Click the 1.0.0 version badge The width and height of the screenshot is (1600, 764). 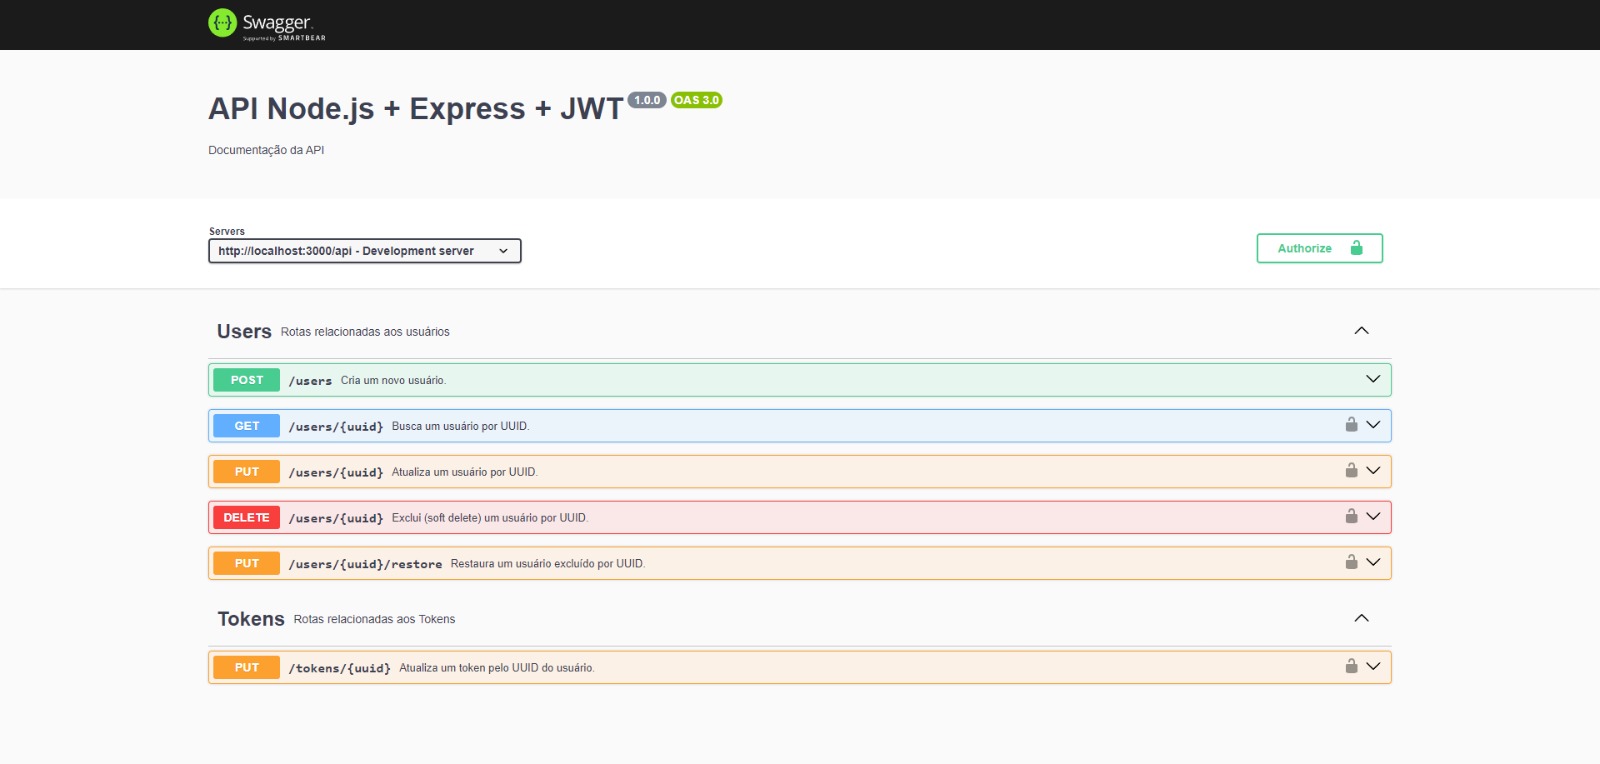click(x=647, y=100)
